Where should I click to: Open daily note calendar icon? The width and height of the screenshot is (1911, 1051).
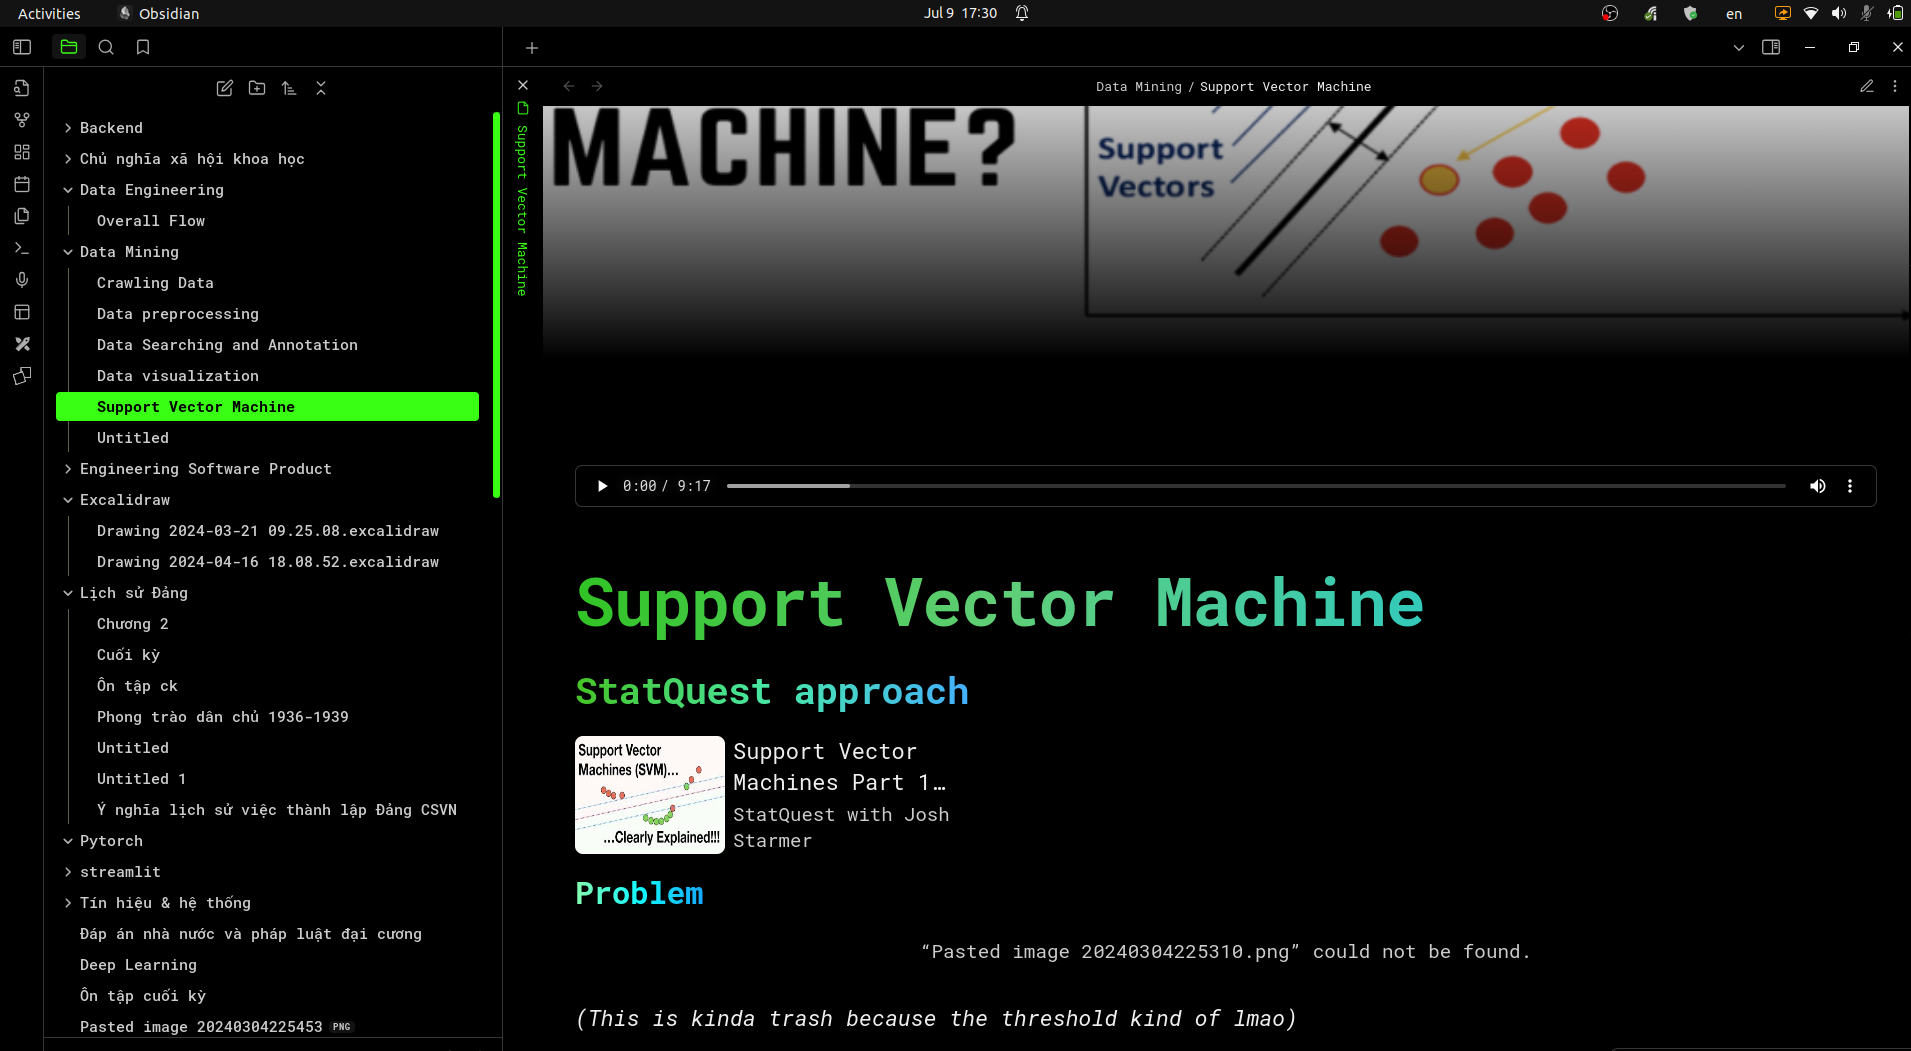coord(22,184)
